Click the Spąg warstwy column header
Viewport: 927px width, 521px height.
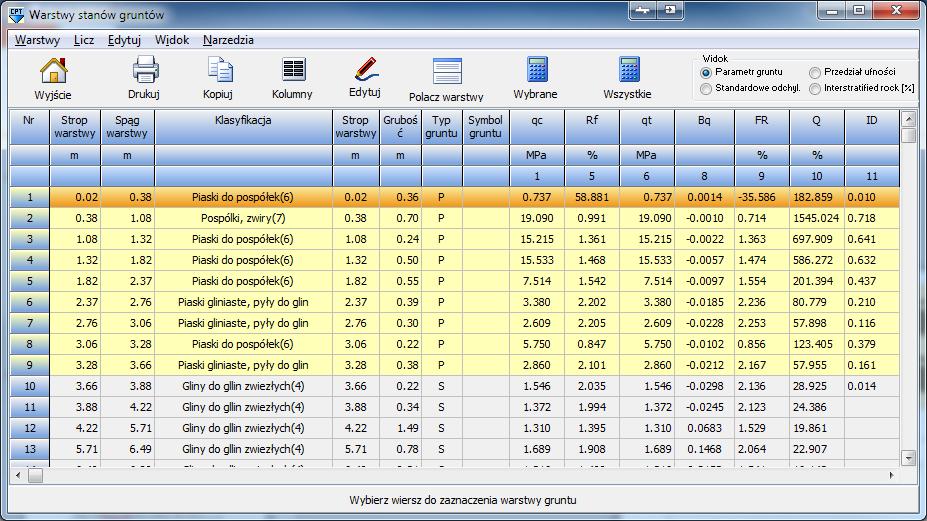tap(127, 127)
